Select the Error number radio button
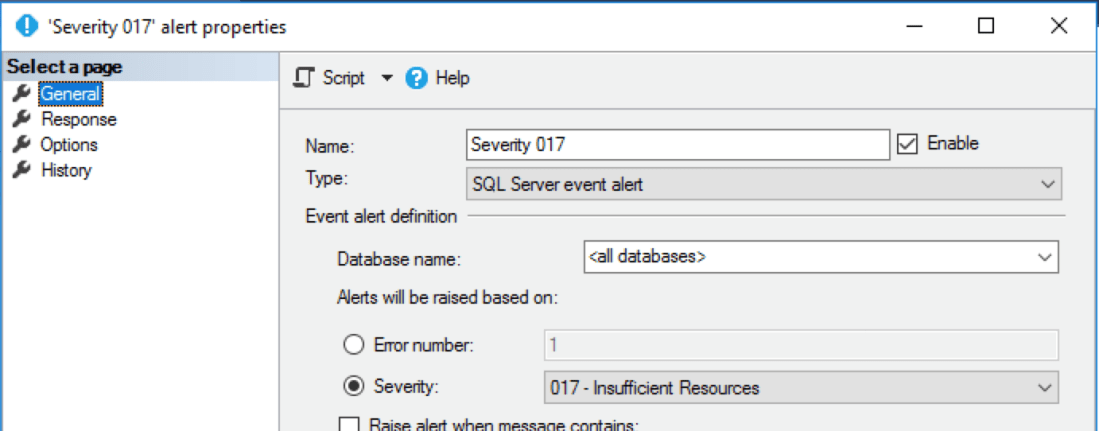The image size is (1099, 431). point(353,345)
